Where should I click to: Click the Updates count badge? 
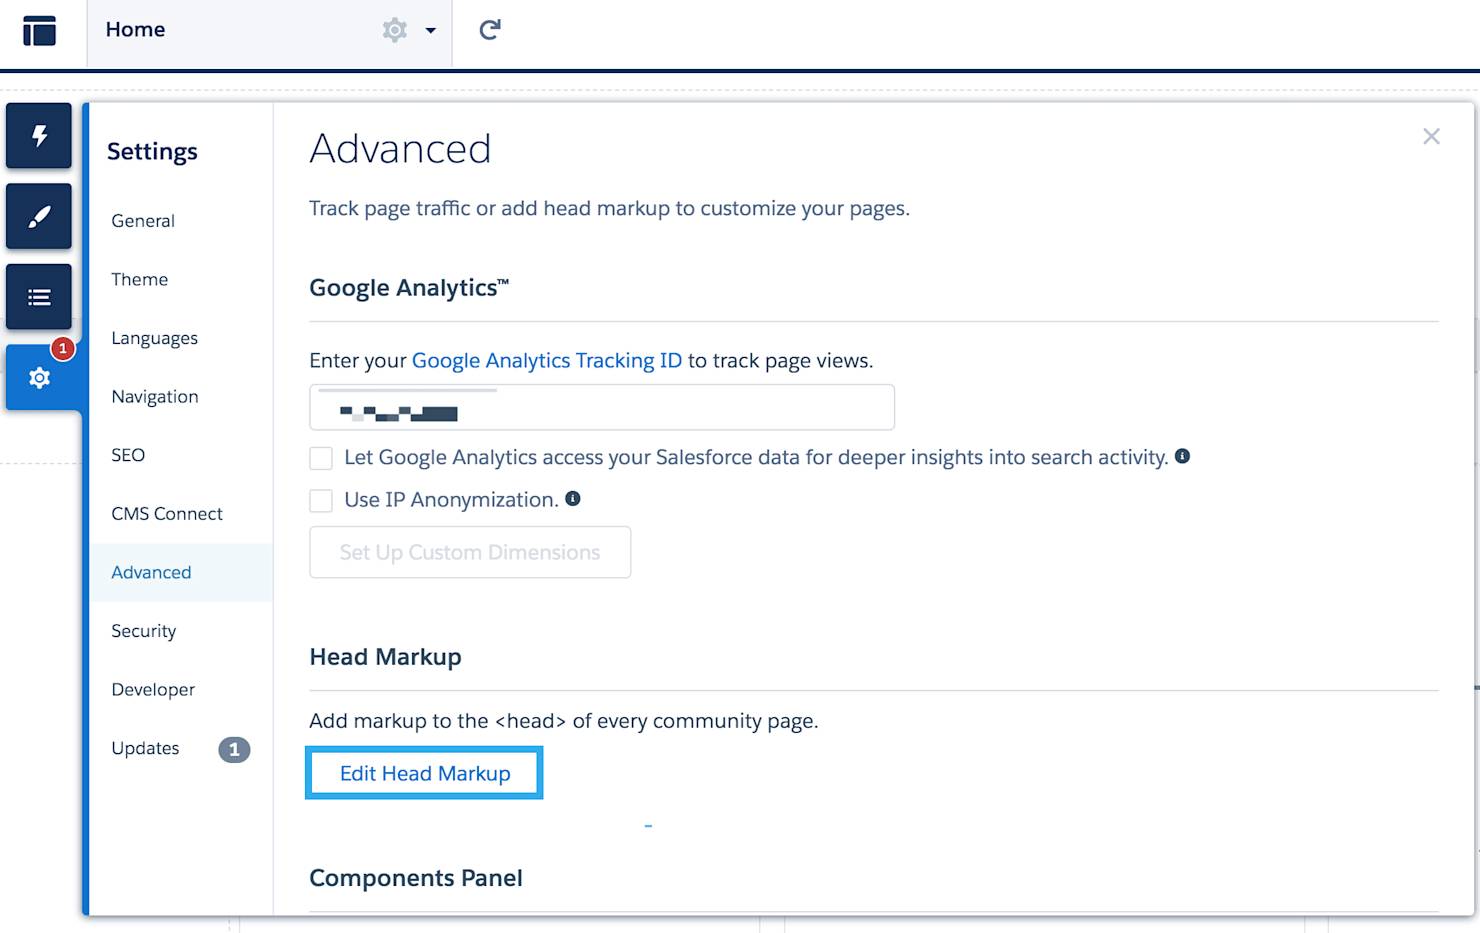(x=234, y=749)
